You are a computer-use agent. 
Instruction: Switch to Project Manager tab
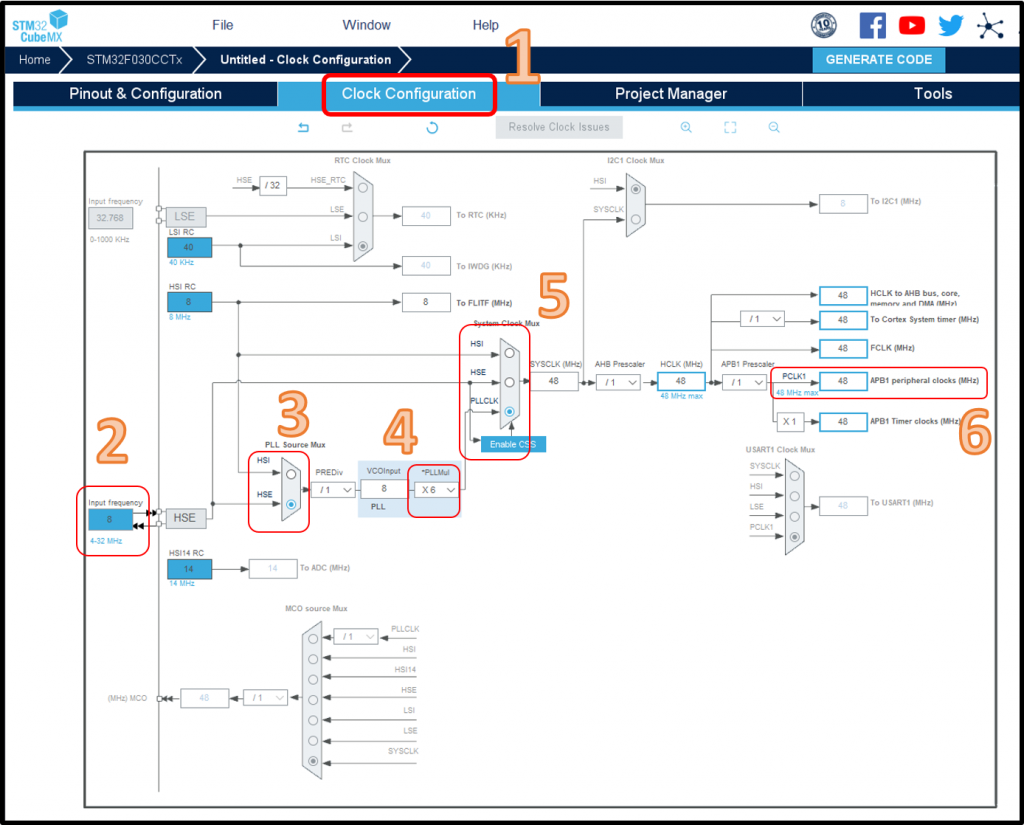671,93
